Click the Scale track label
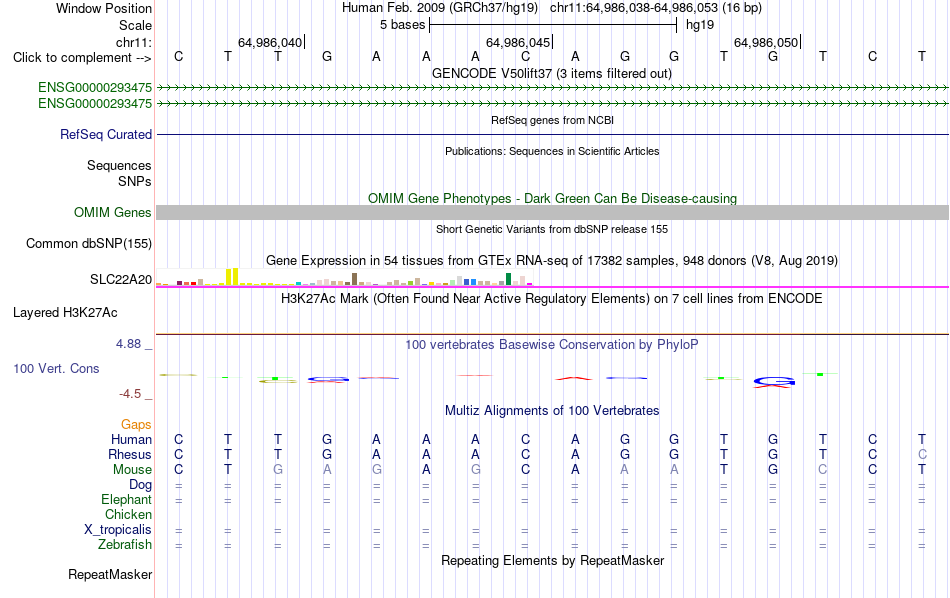Screen dimensions: 950x598 (135, 25)
